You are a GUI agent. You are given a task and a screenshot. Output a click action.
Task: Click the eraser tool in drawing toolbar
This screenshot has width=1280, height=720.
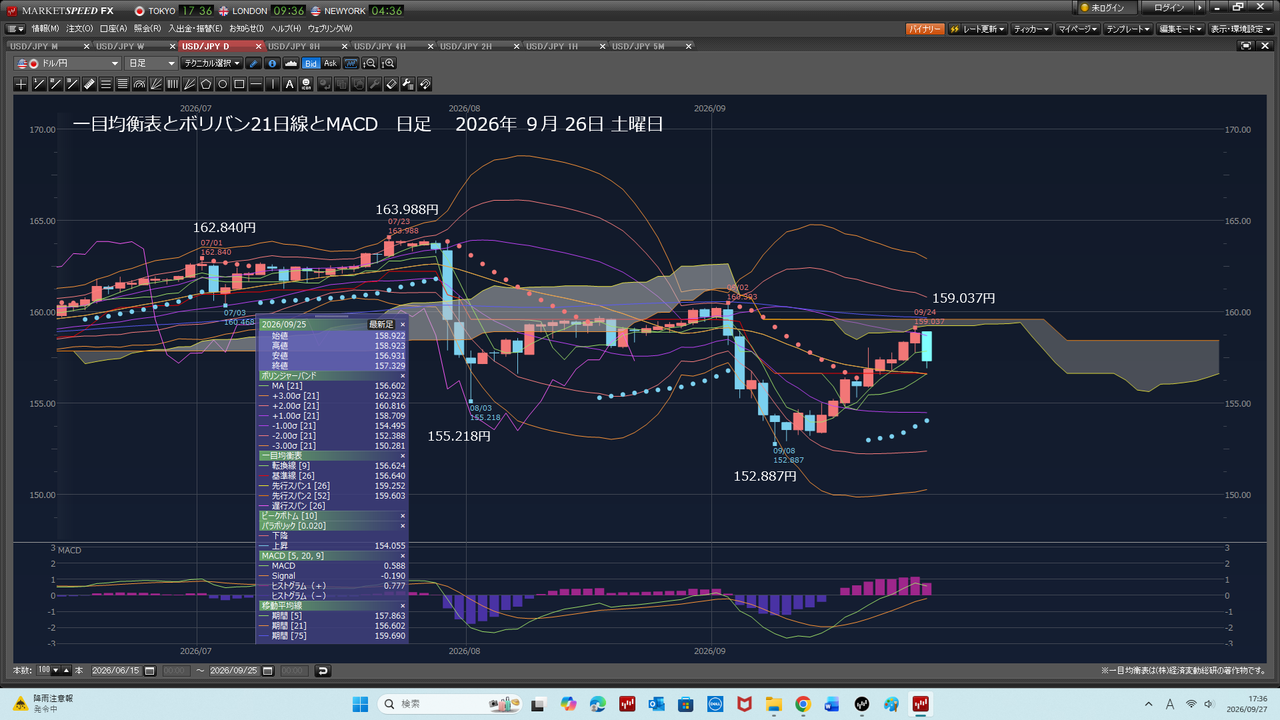pos(391,84)
